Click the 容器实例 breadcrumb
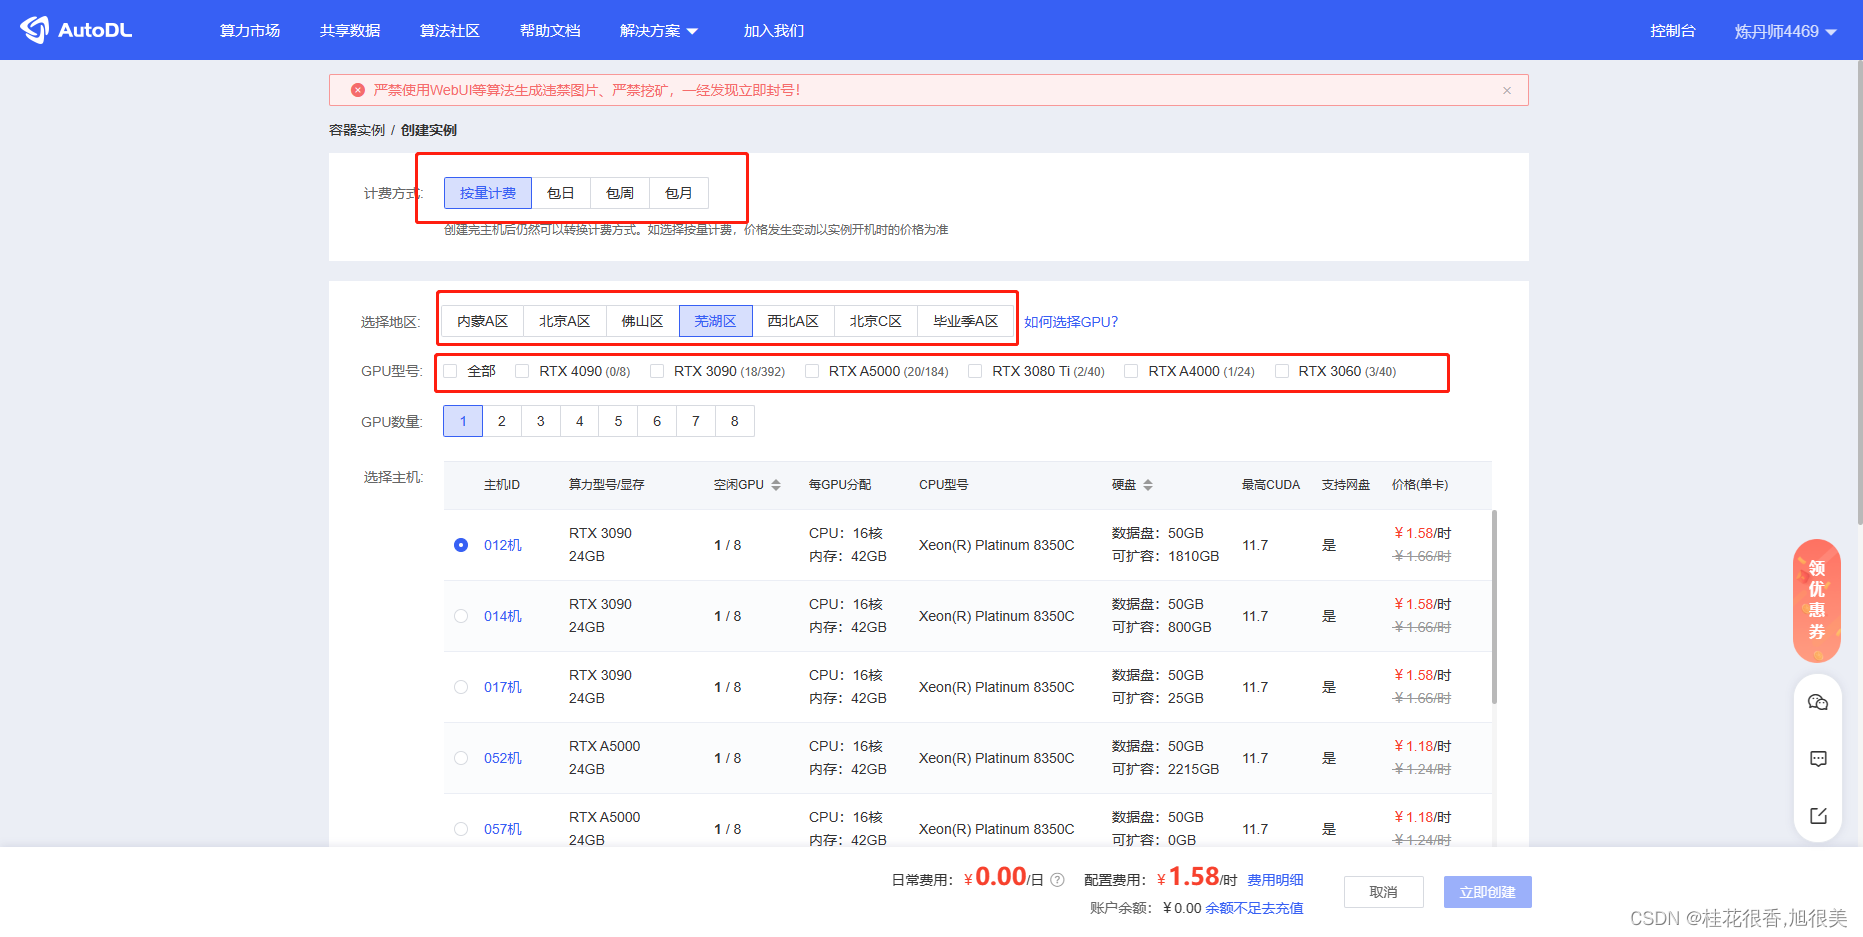Viewport: 1863px width, 937px height. [357, 130]
